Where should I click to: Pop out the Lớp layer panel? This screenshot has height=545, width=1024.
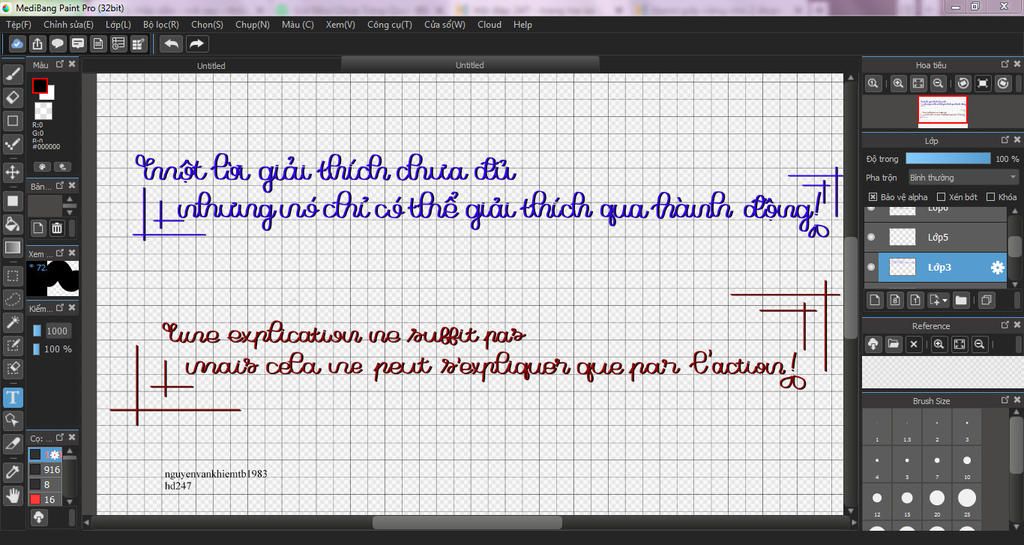click(1006, 140)
